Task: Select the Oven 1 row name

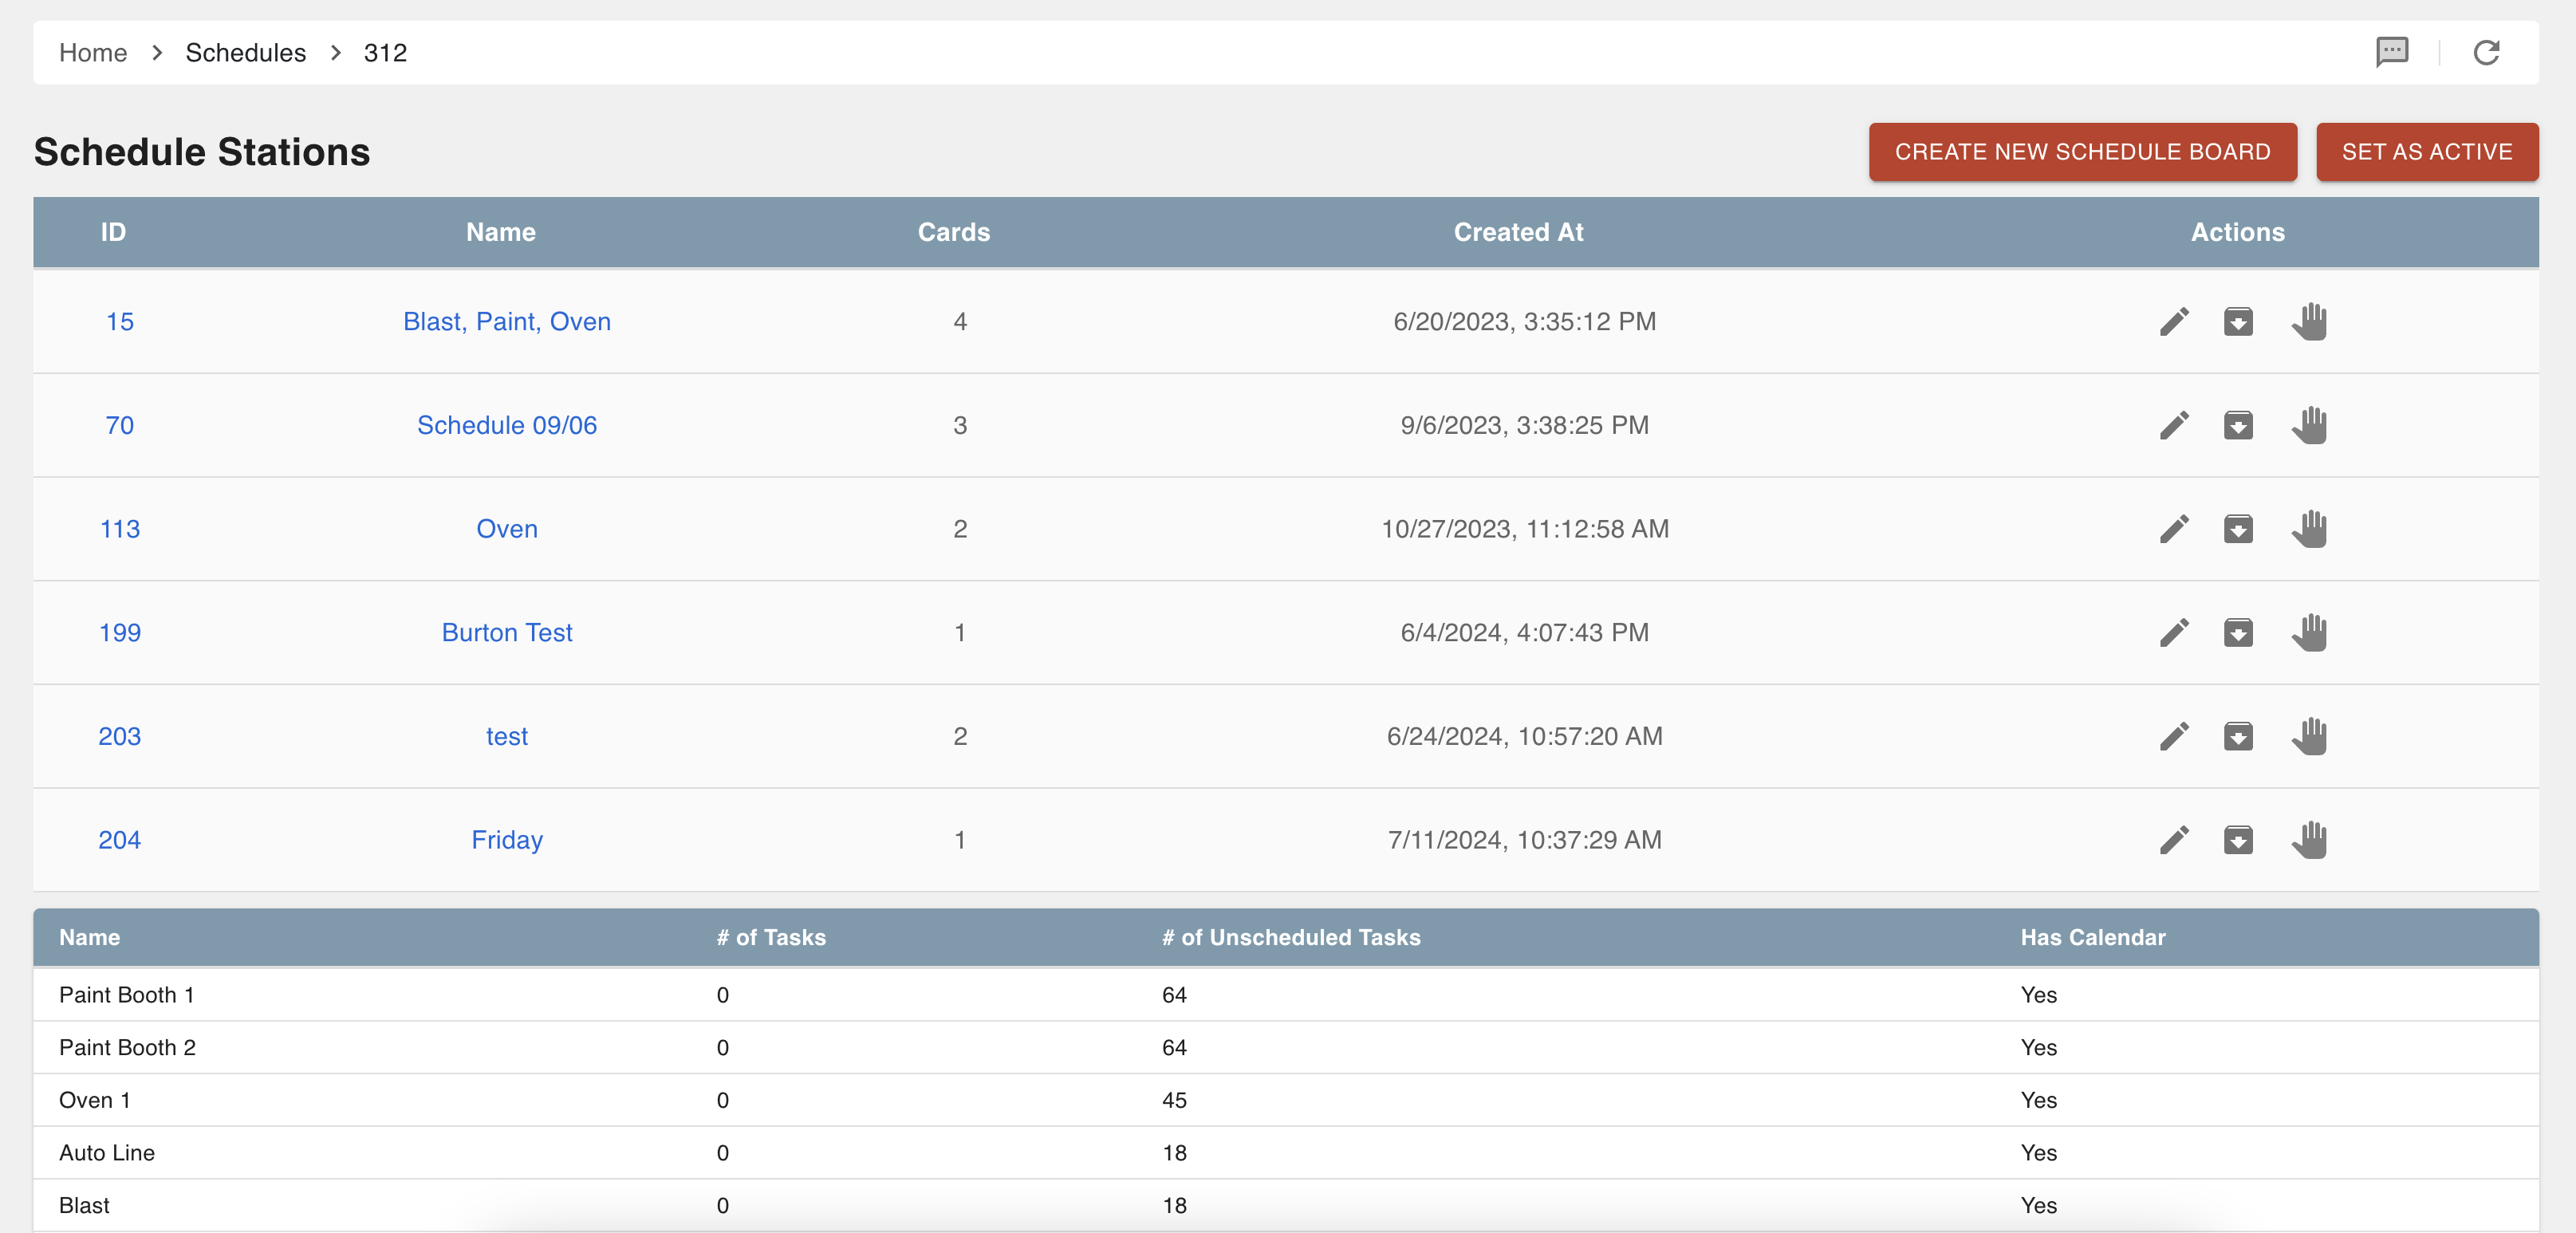Action: 95,1101
